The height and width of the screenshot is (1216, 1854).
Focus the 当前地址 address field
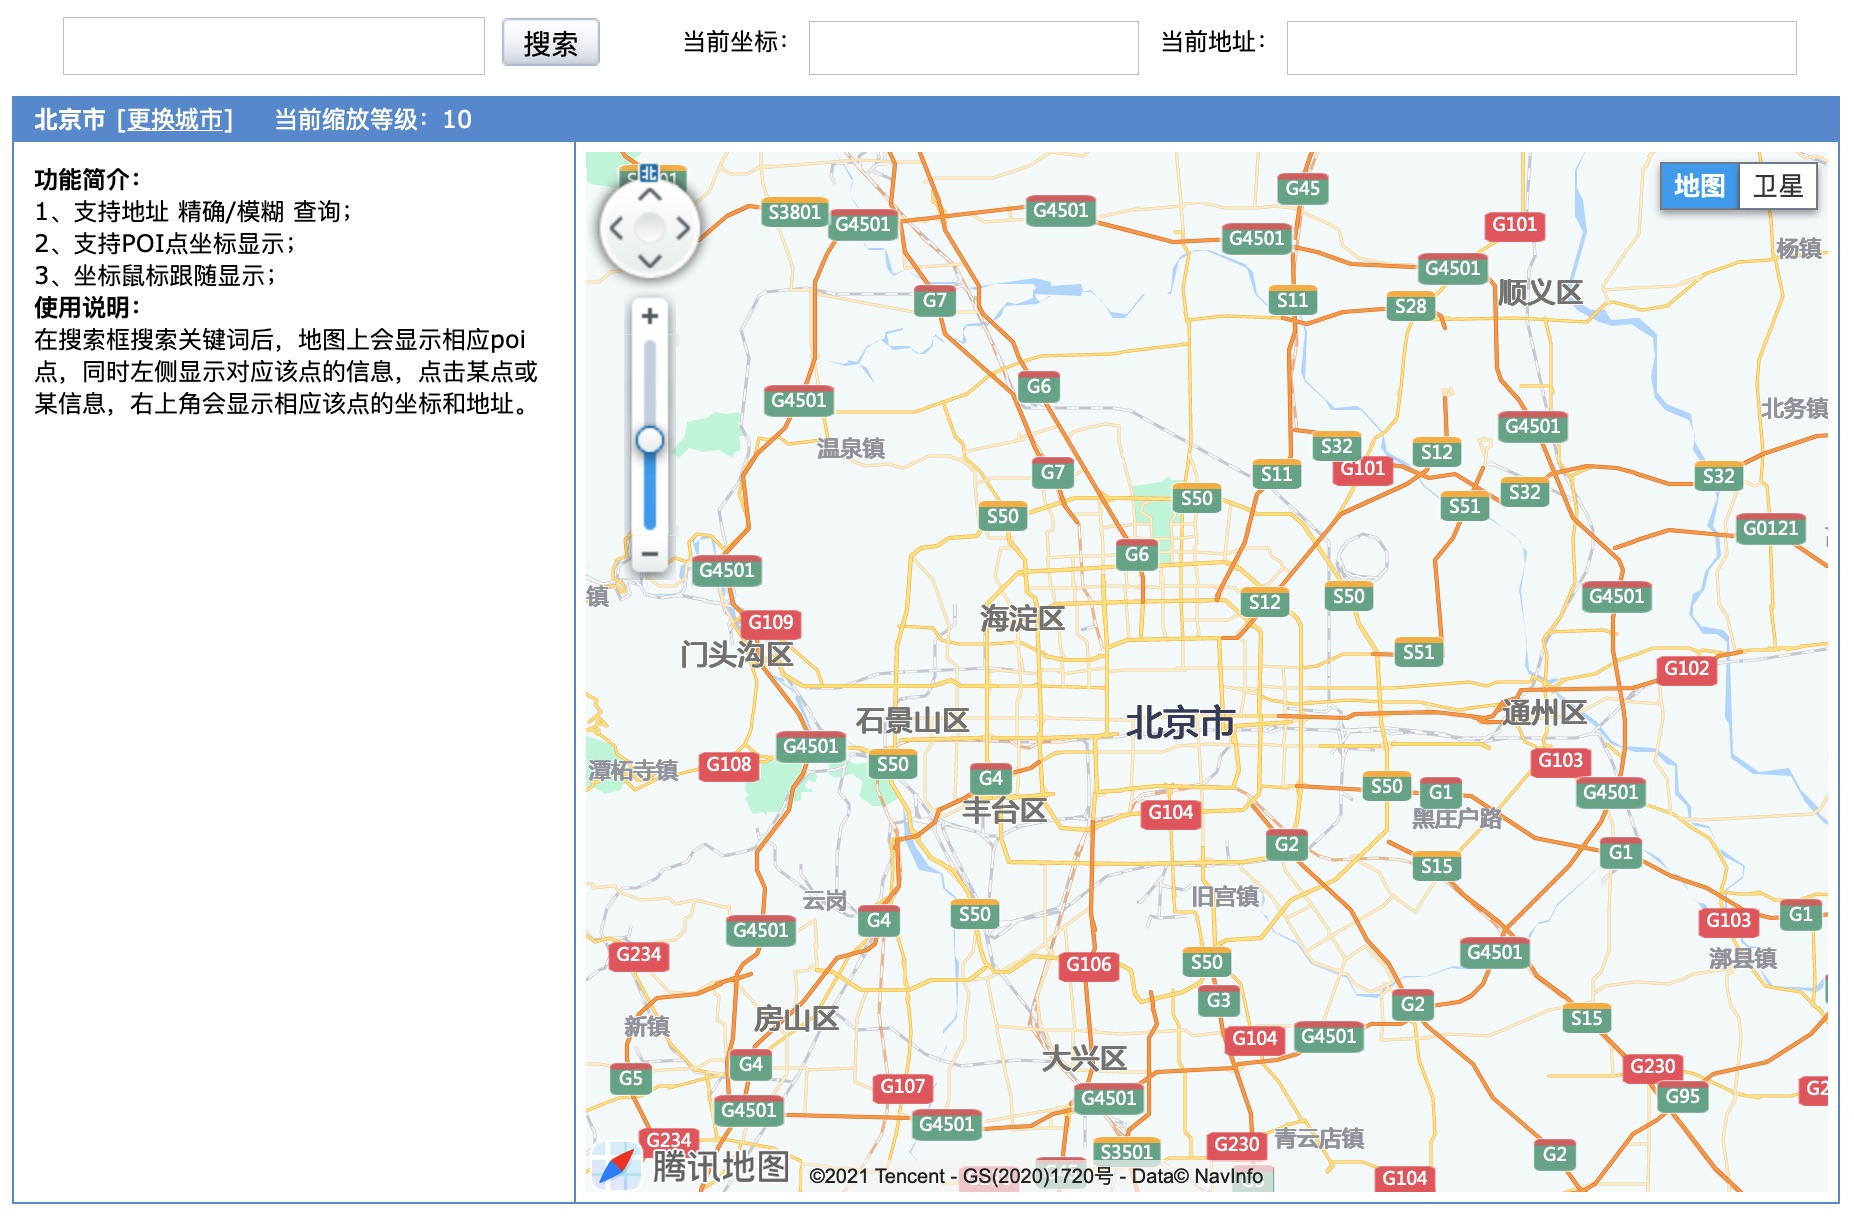click(1541, 48)
